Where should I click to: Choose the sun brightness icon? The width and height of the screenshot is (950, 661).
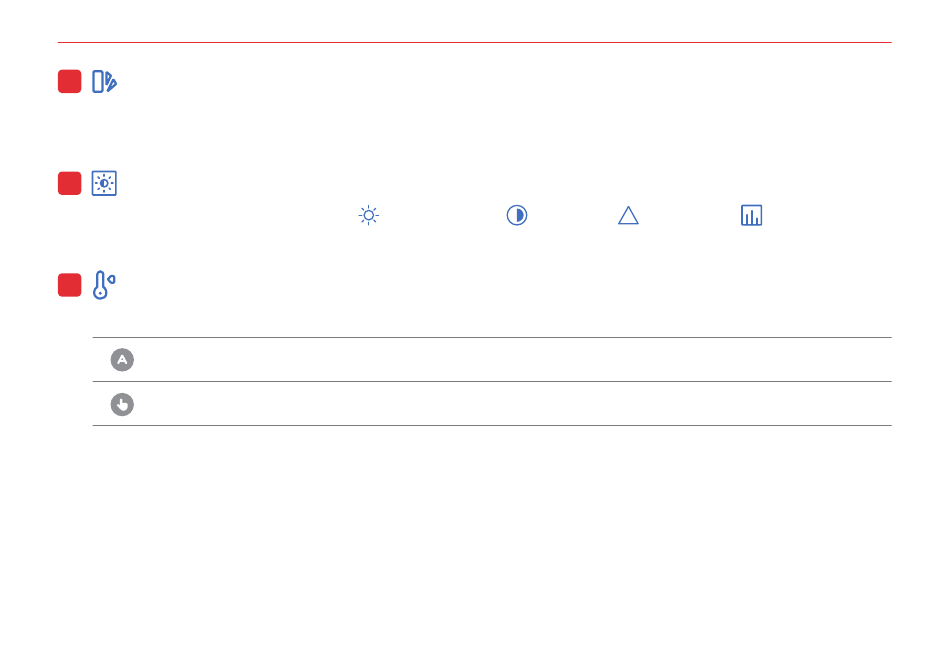pyautogui.click(x=368, y=215)
